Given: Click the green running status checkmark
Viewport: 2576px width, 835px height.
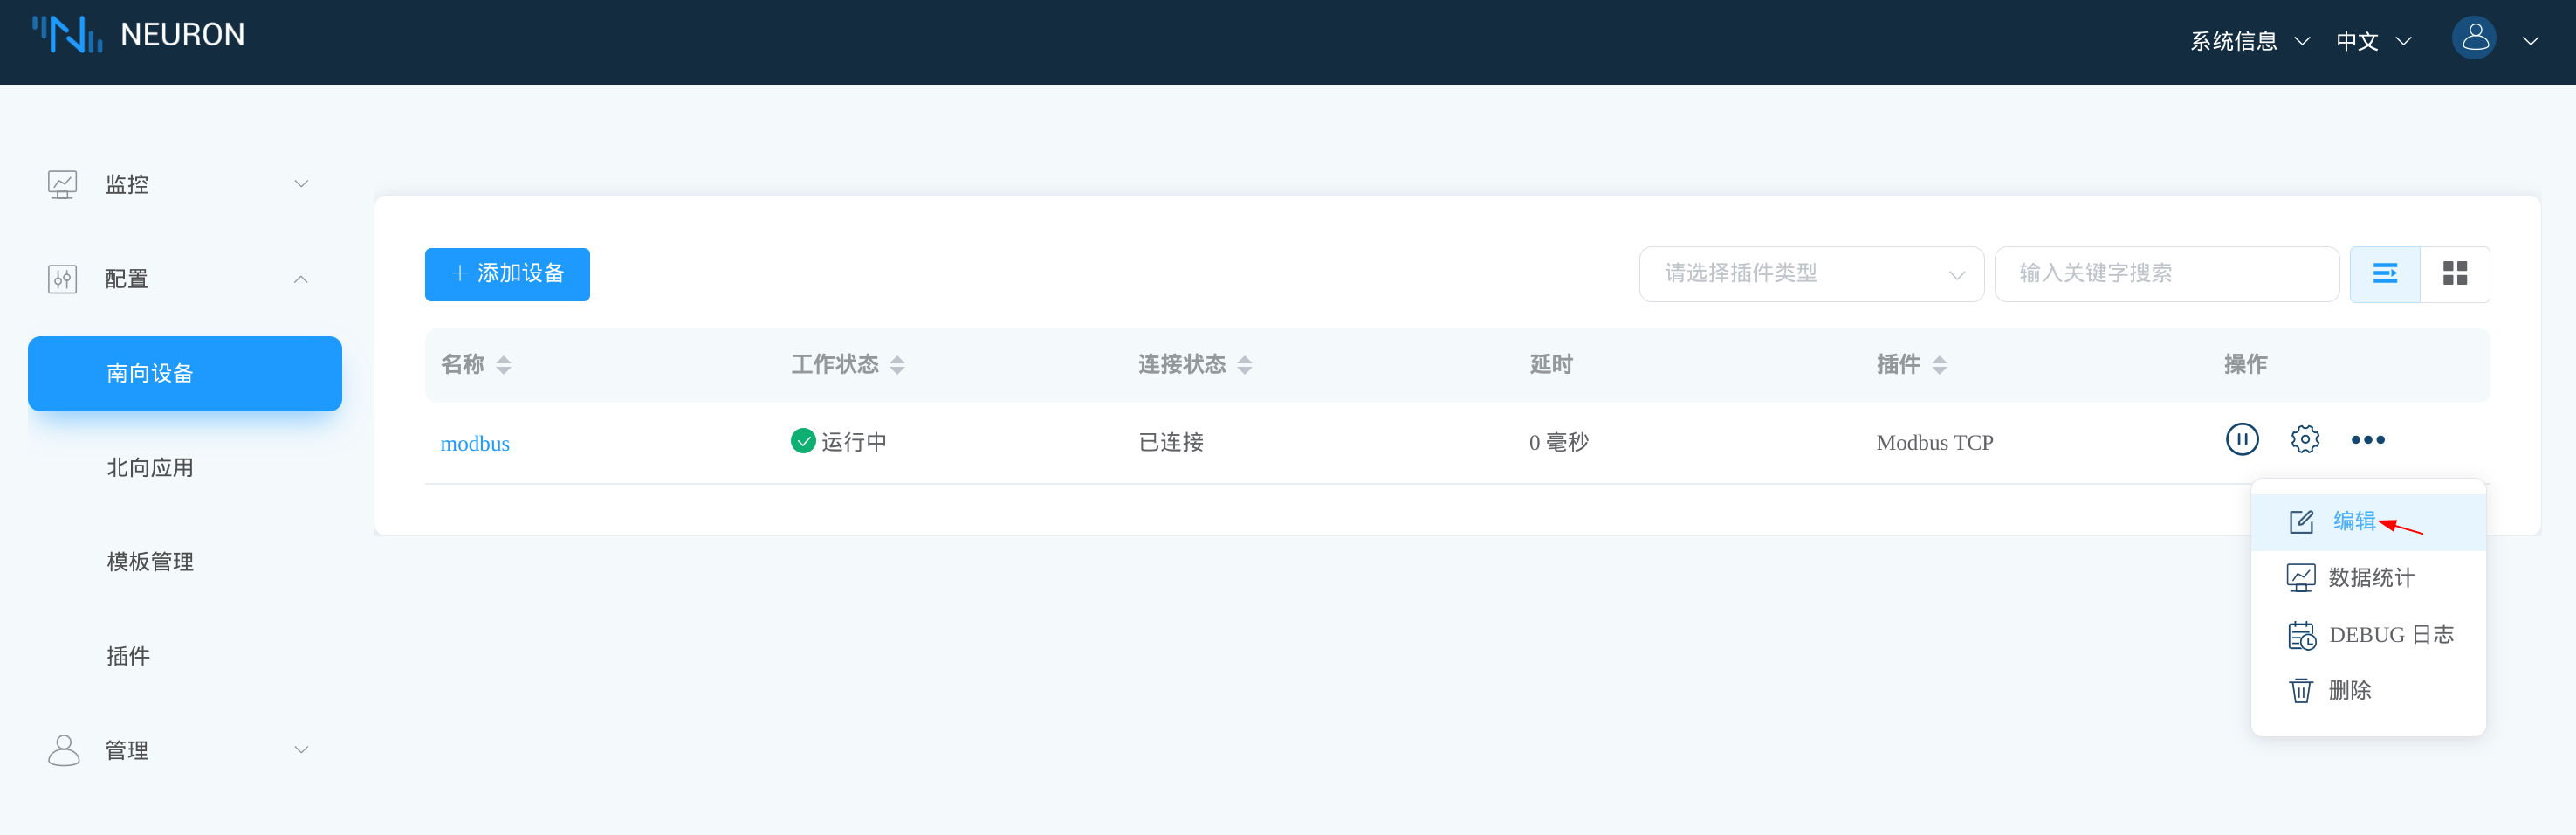Looking at the screenshot, I should click(x=802, y=440).
